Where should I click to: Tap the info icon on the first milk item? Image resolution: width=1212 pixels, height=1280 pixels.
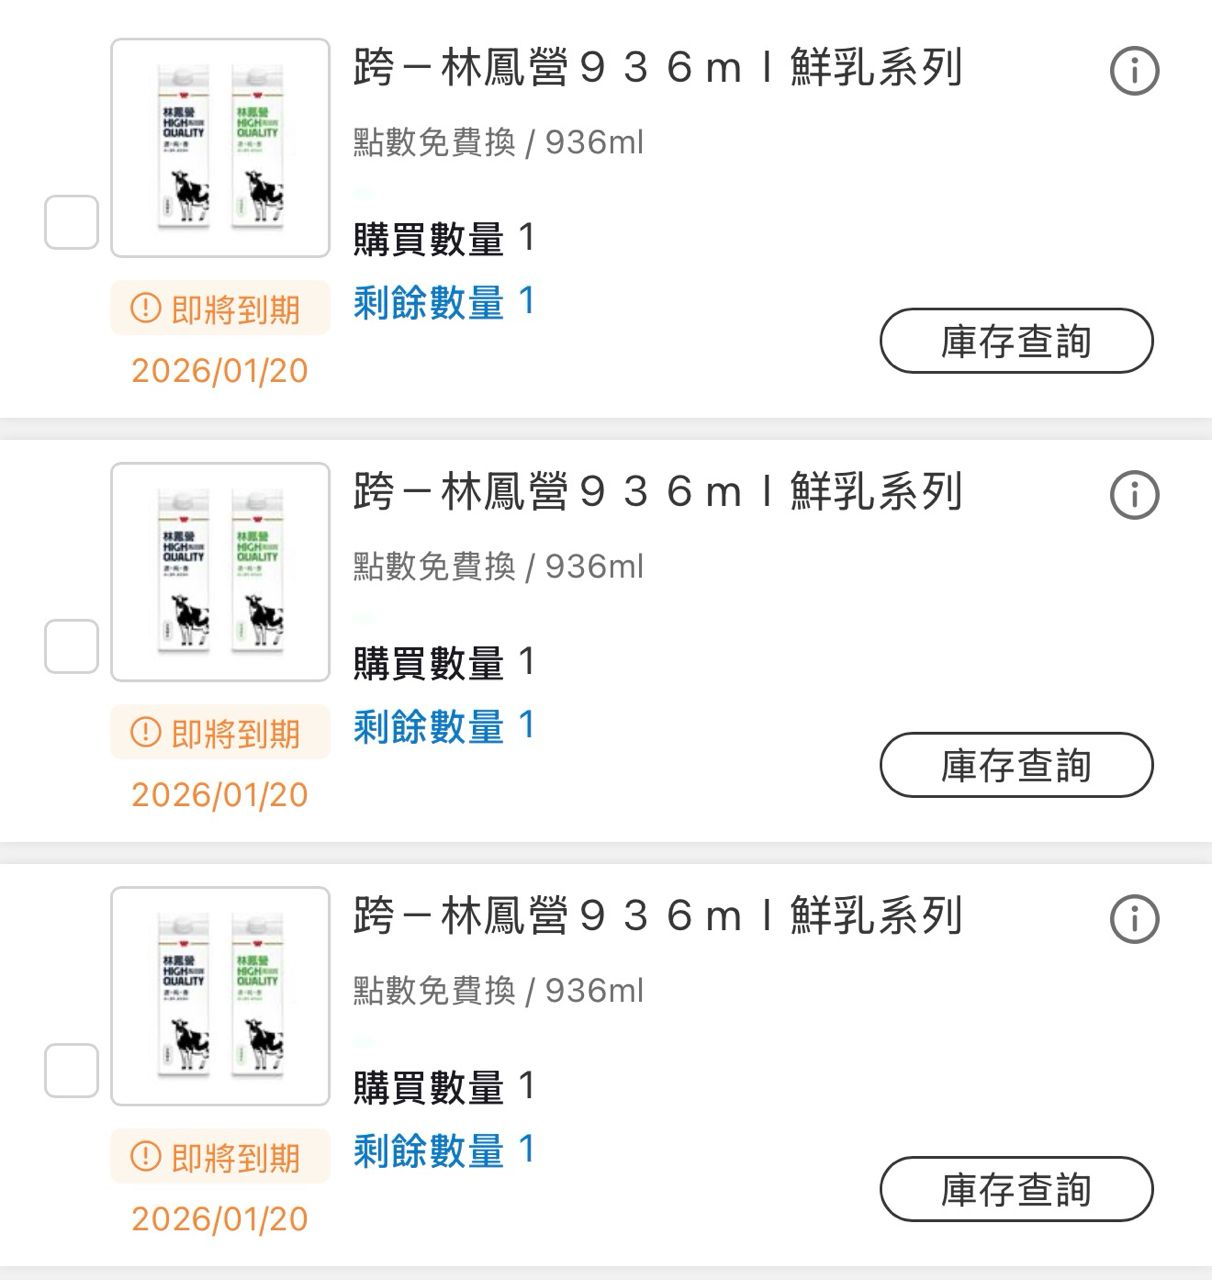click(1134, 71)
